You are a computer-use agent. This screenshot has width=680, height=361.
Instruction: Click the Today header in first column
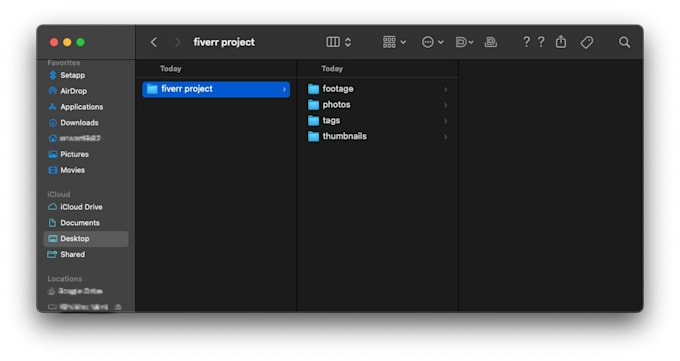pos(170,69)
